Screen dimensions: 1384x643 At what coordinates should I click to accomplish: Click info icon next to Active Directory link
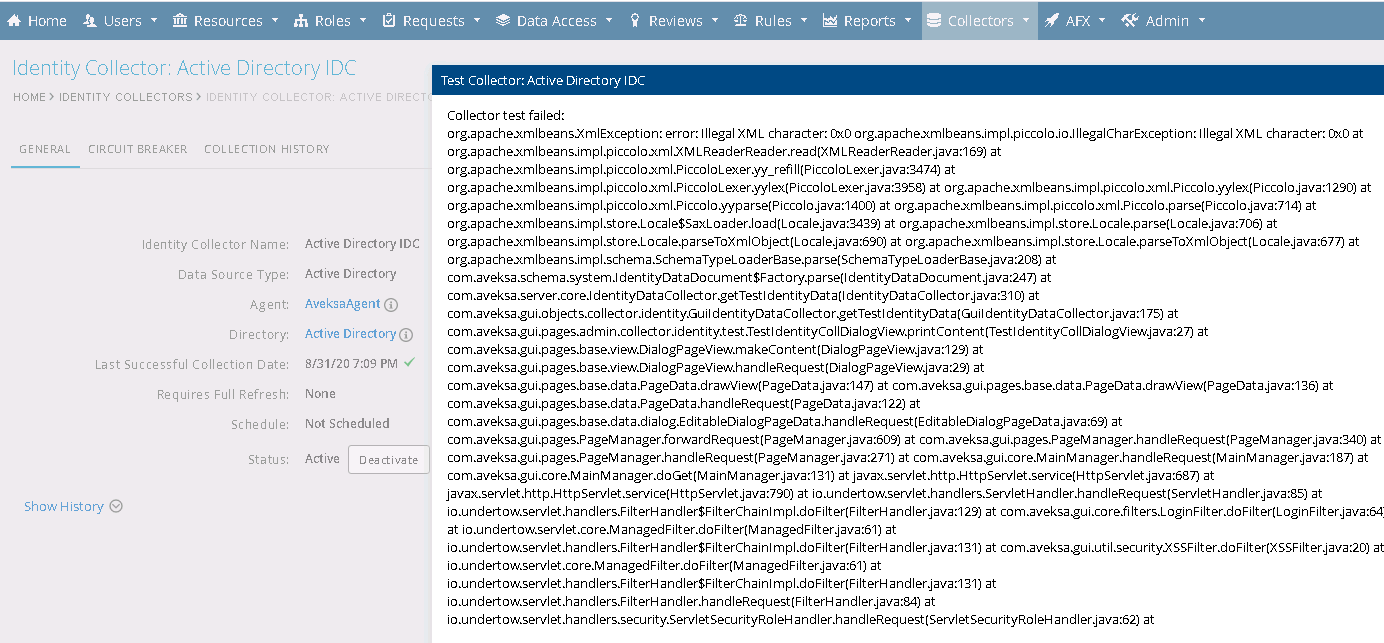(406, 335)
